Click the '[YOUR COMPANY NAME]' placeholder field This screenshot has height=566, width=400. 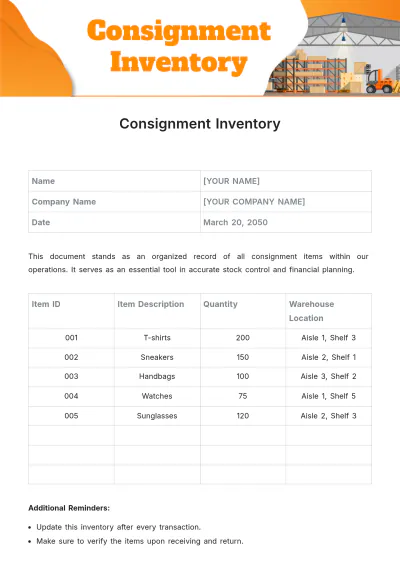pyautogui.click(x=286, y=201)
